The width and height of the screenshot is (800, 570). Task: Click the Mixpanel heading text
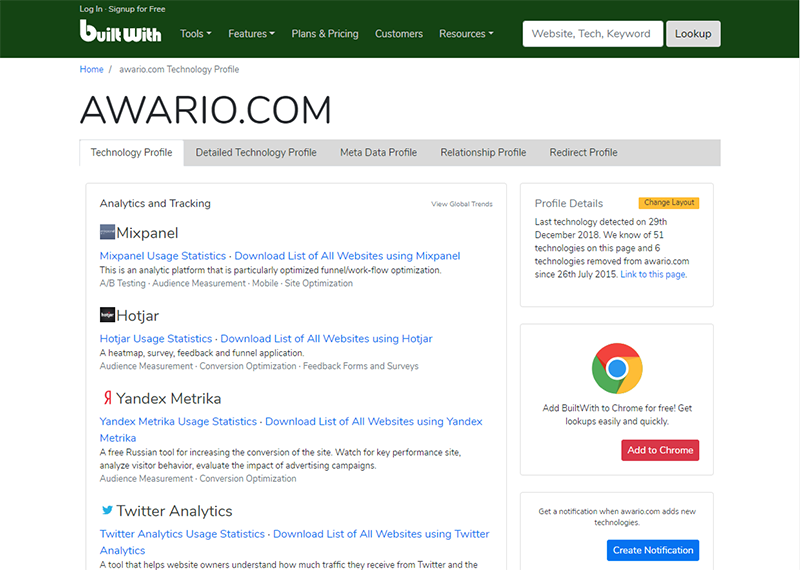147,233
